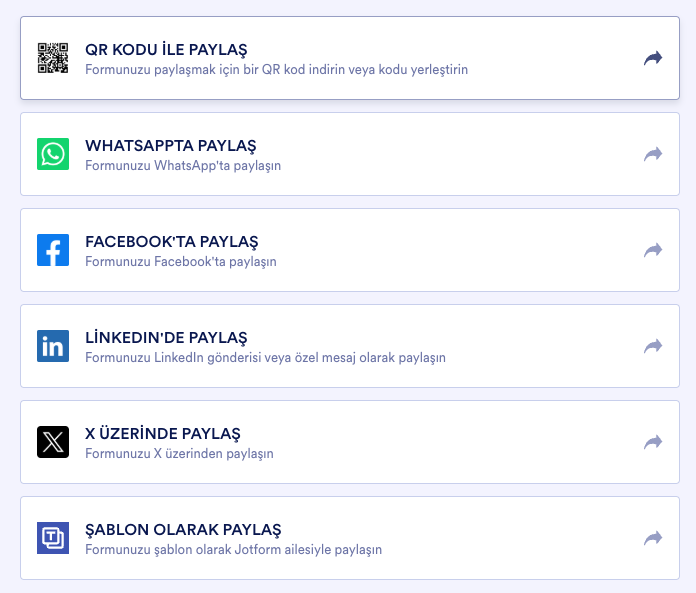Click share arrow in QR code row
Image resolution: width=696 pixels, height=593 pixels.
[x=653, y=58]
